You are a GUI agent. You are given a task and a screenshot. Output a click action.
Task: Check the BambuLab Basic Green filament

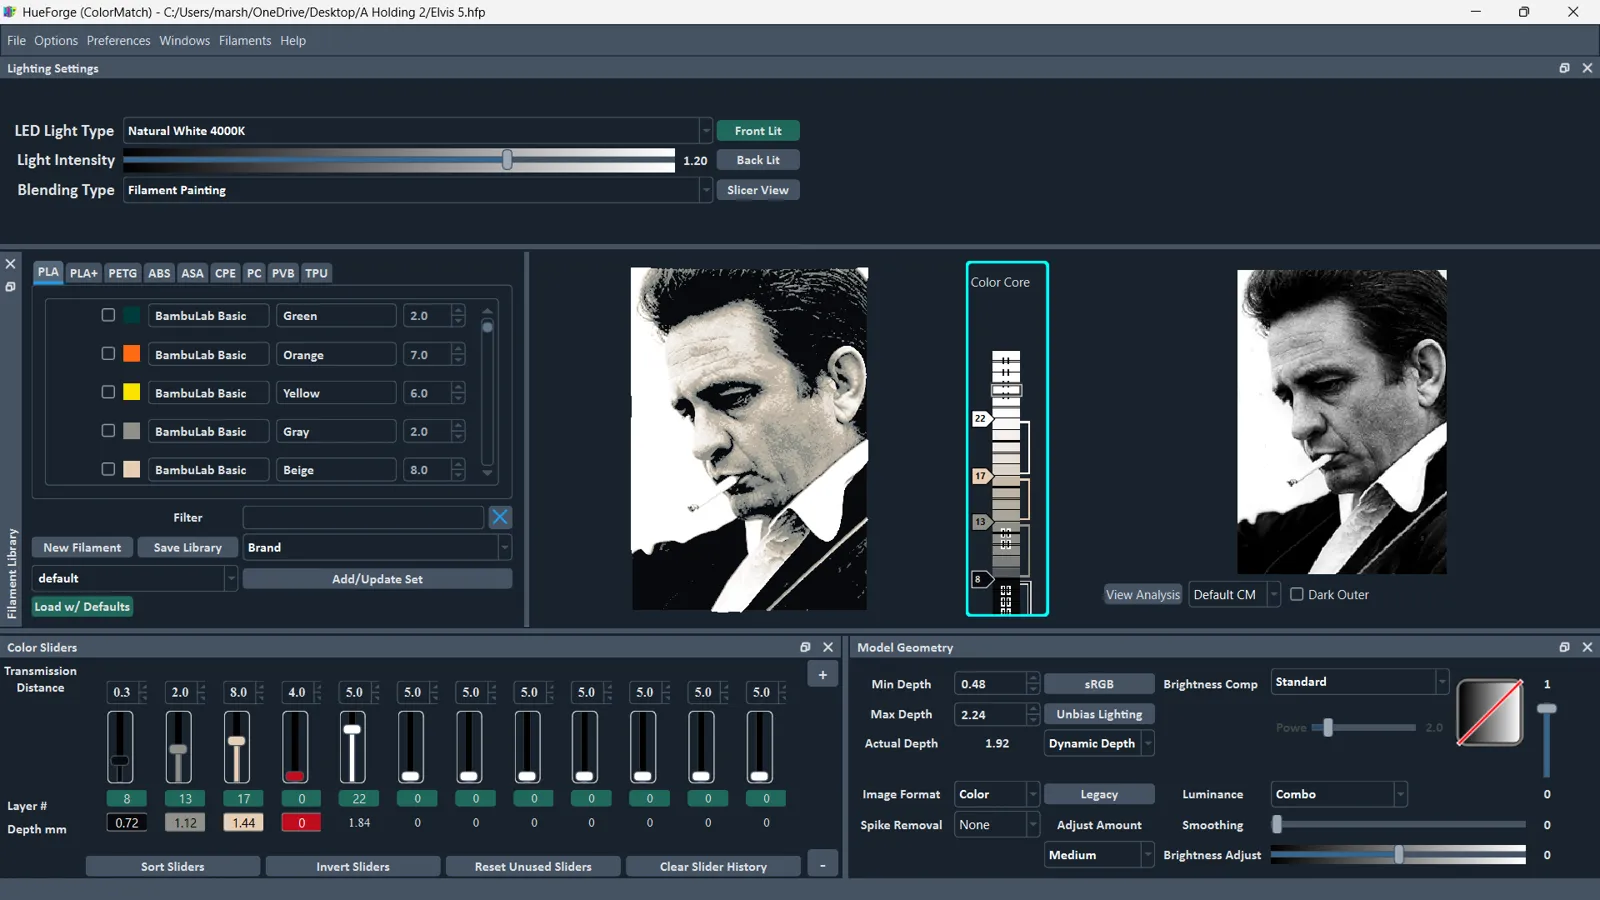pos(108,315)
